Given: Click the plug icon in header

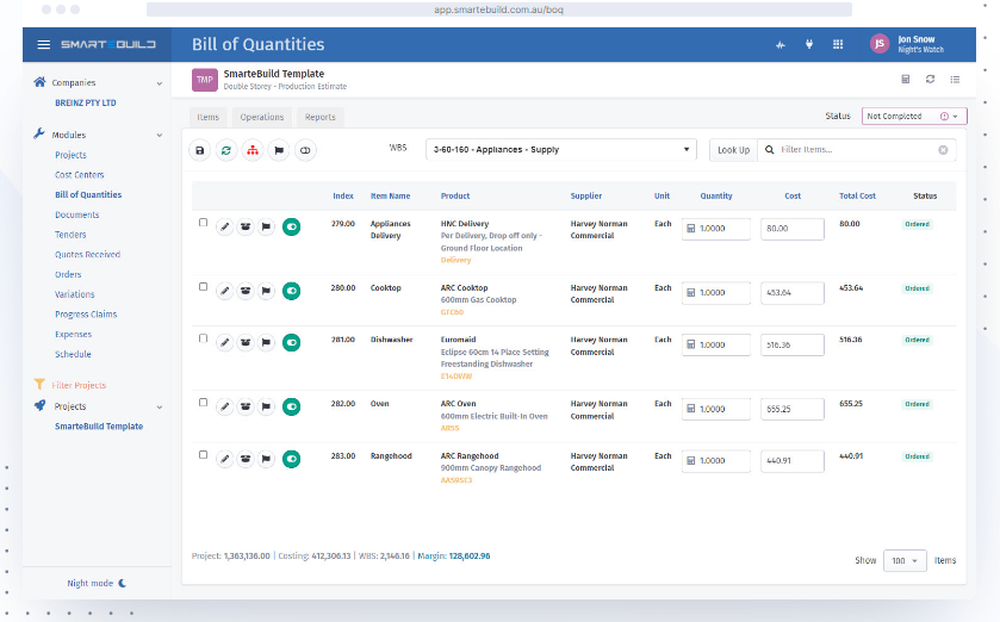Looking at the screenshot, I should coord(809,45).
